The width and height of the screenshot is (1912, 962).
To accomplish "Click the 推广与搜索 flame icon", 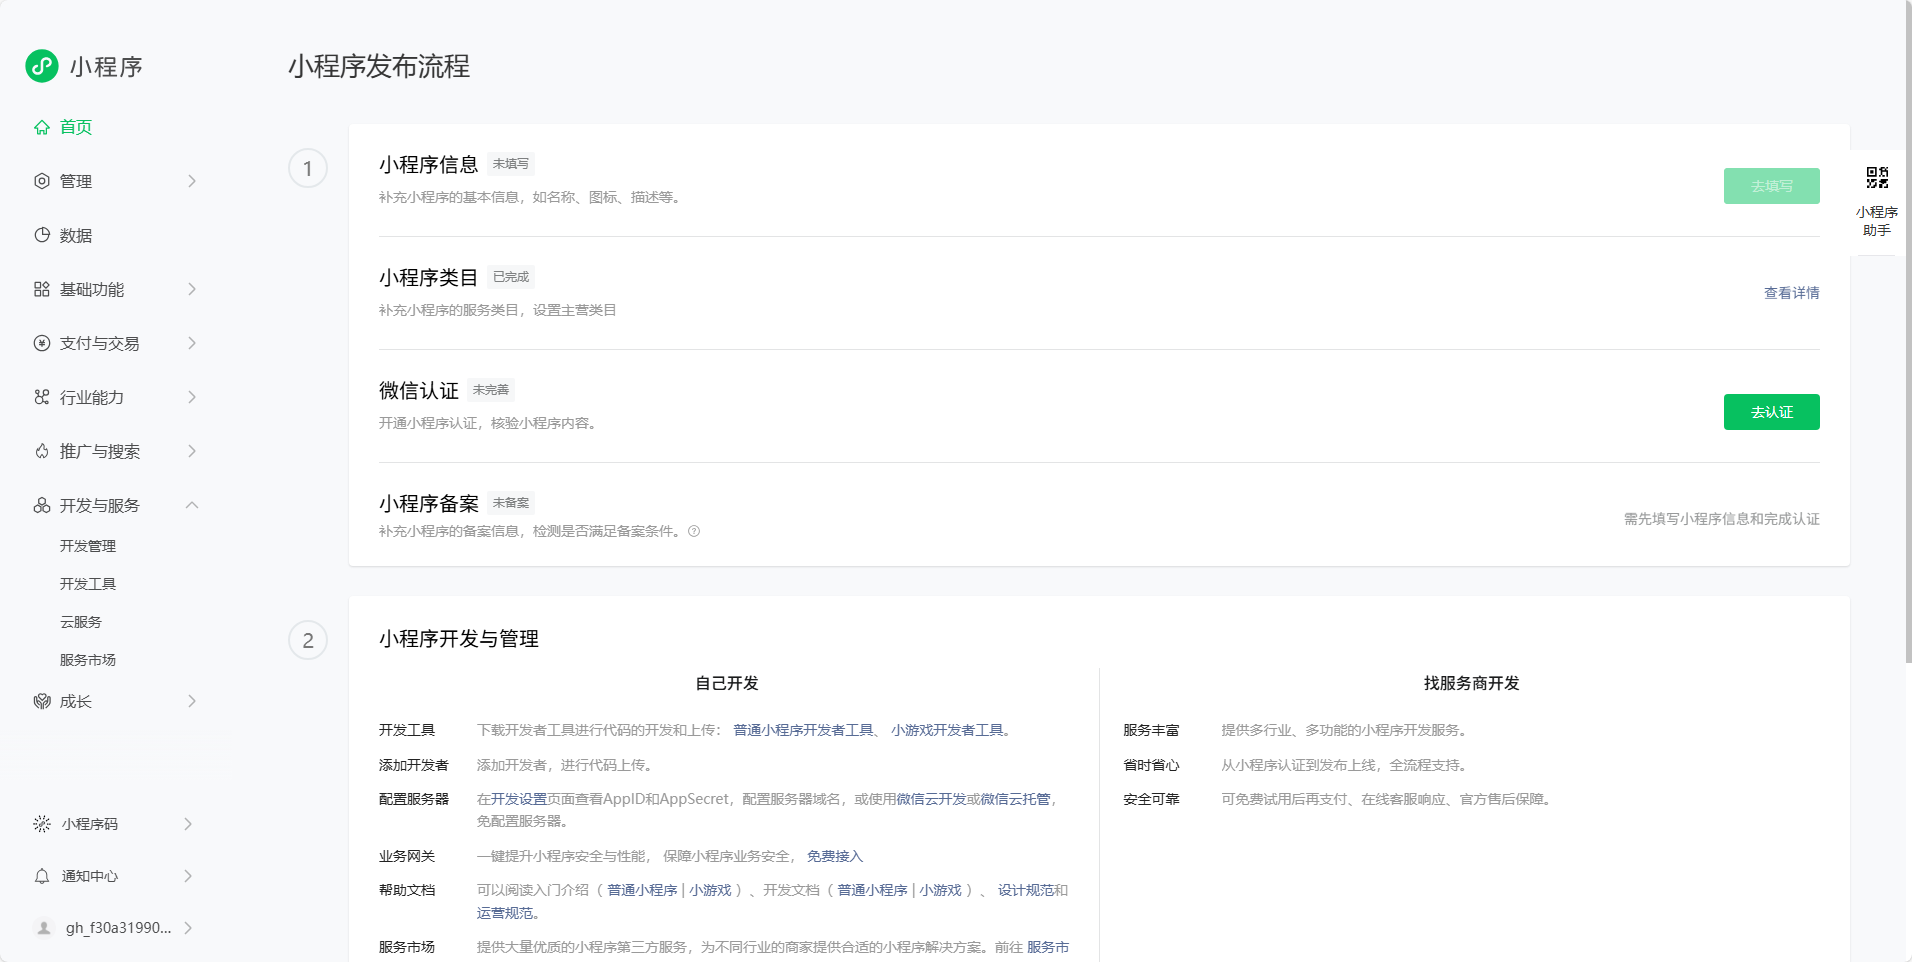I will pos(42,451).
